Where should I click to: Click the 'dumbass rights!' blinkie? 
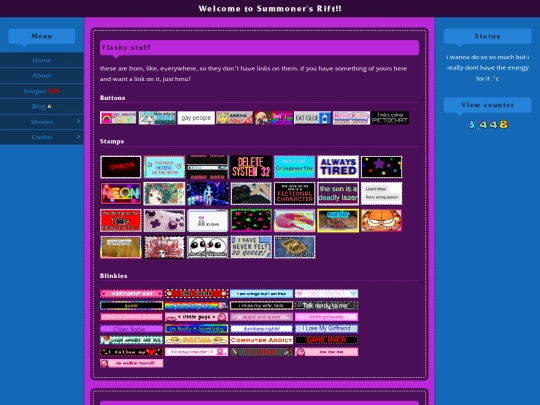pyautogui.click(x=261, y=329)
